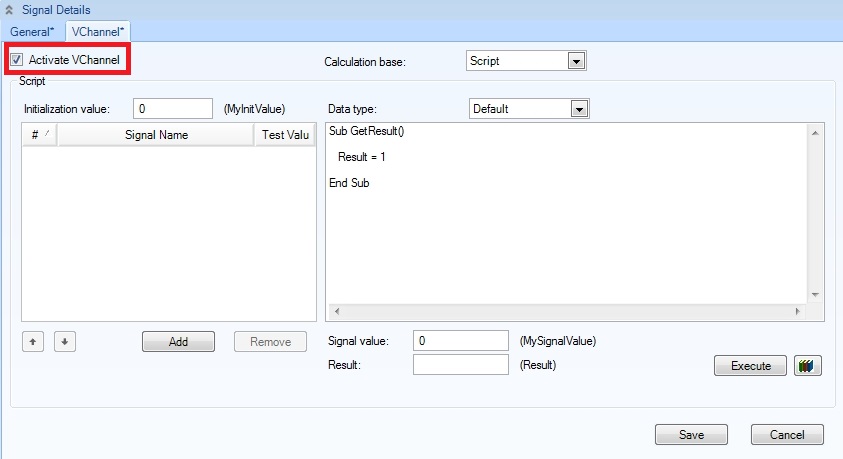The height and width of the screenshot is (459, 843).
Task: Open the books library icon
Action: (x=807, y=366)
